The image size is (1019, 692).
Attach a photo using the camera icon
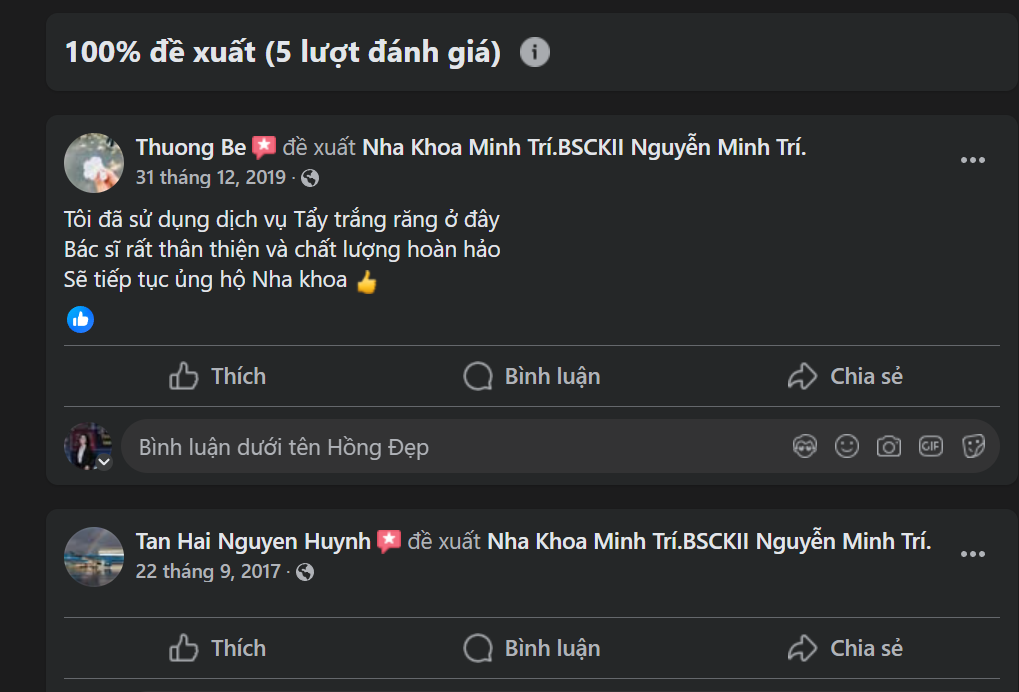888,446
